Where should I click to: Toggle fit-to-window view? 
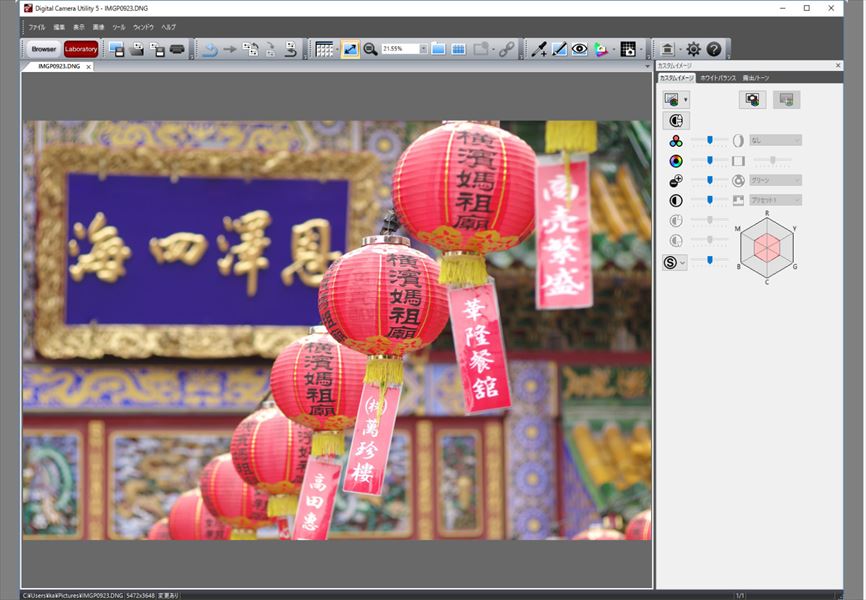[350, 49]
